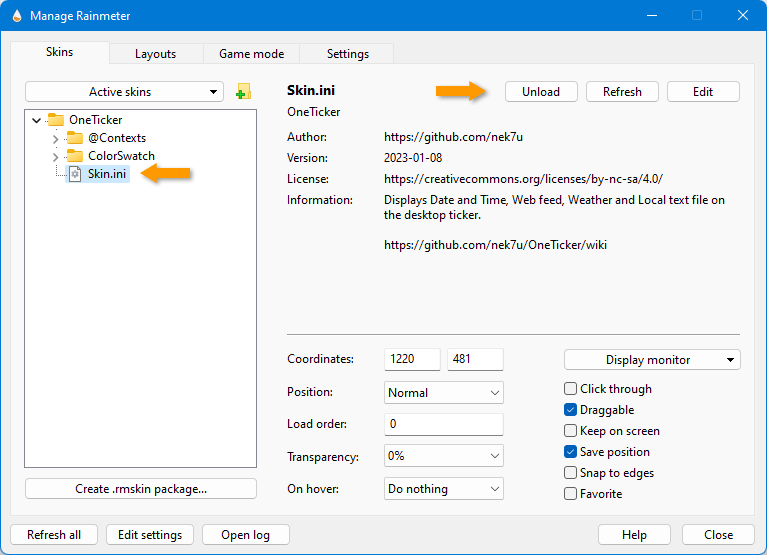Viewport: 767px width, 555px height.
Task: Open the Transparency dropdown showing 0%
Action: tap(444, 456)
